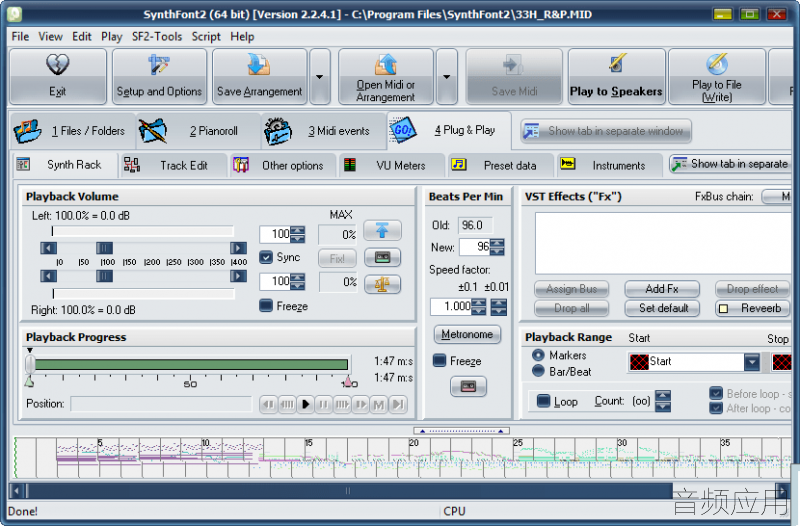Screen dimensions: 800x526
Task: Click cassette icon below Beats Freeze
Action: coord(468,386)
